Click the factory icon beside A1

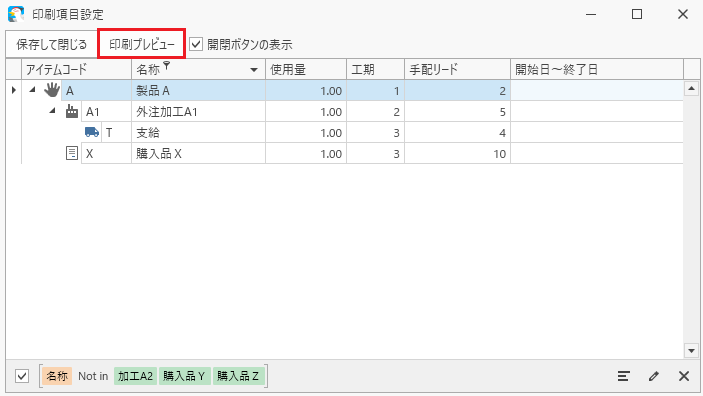72,111
